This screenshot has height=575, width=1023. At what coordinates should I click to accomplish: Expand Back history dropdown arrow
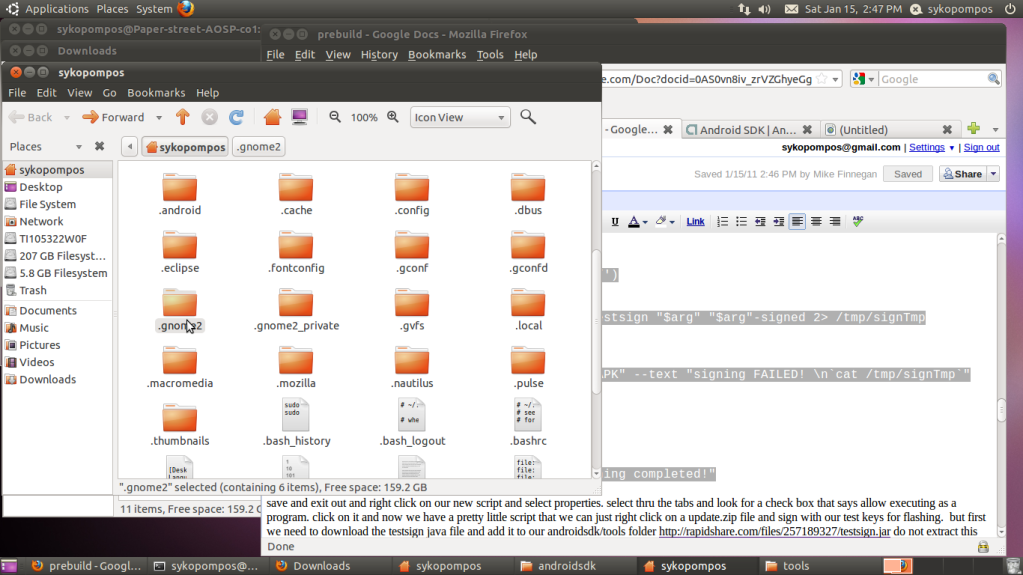67,117
